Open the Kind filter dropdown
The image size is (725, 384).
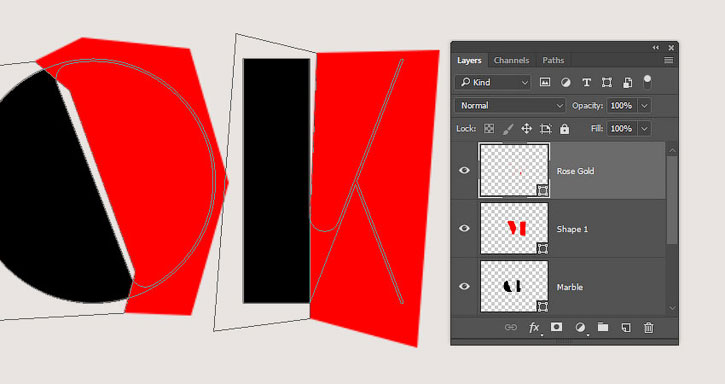(493, 82)
